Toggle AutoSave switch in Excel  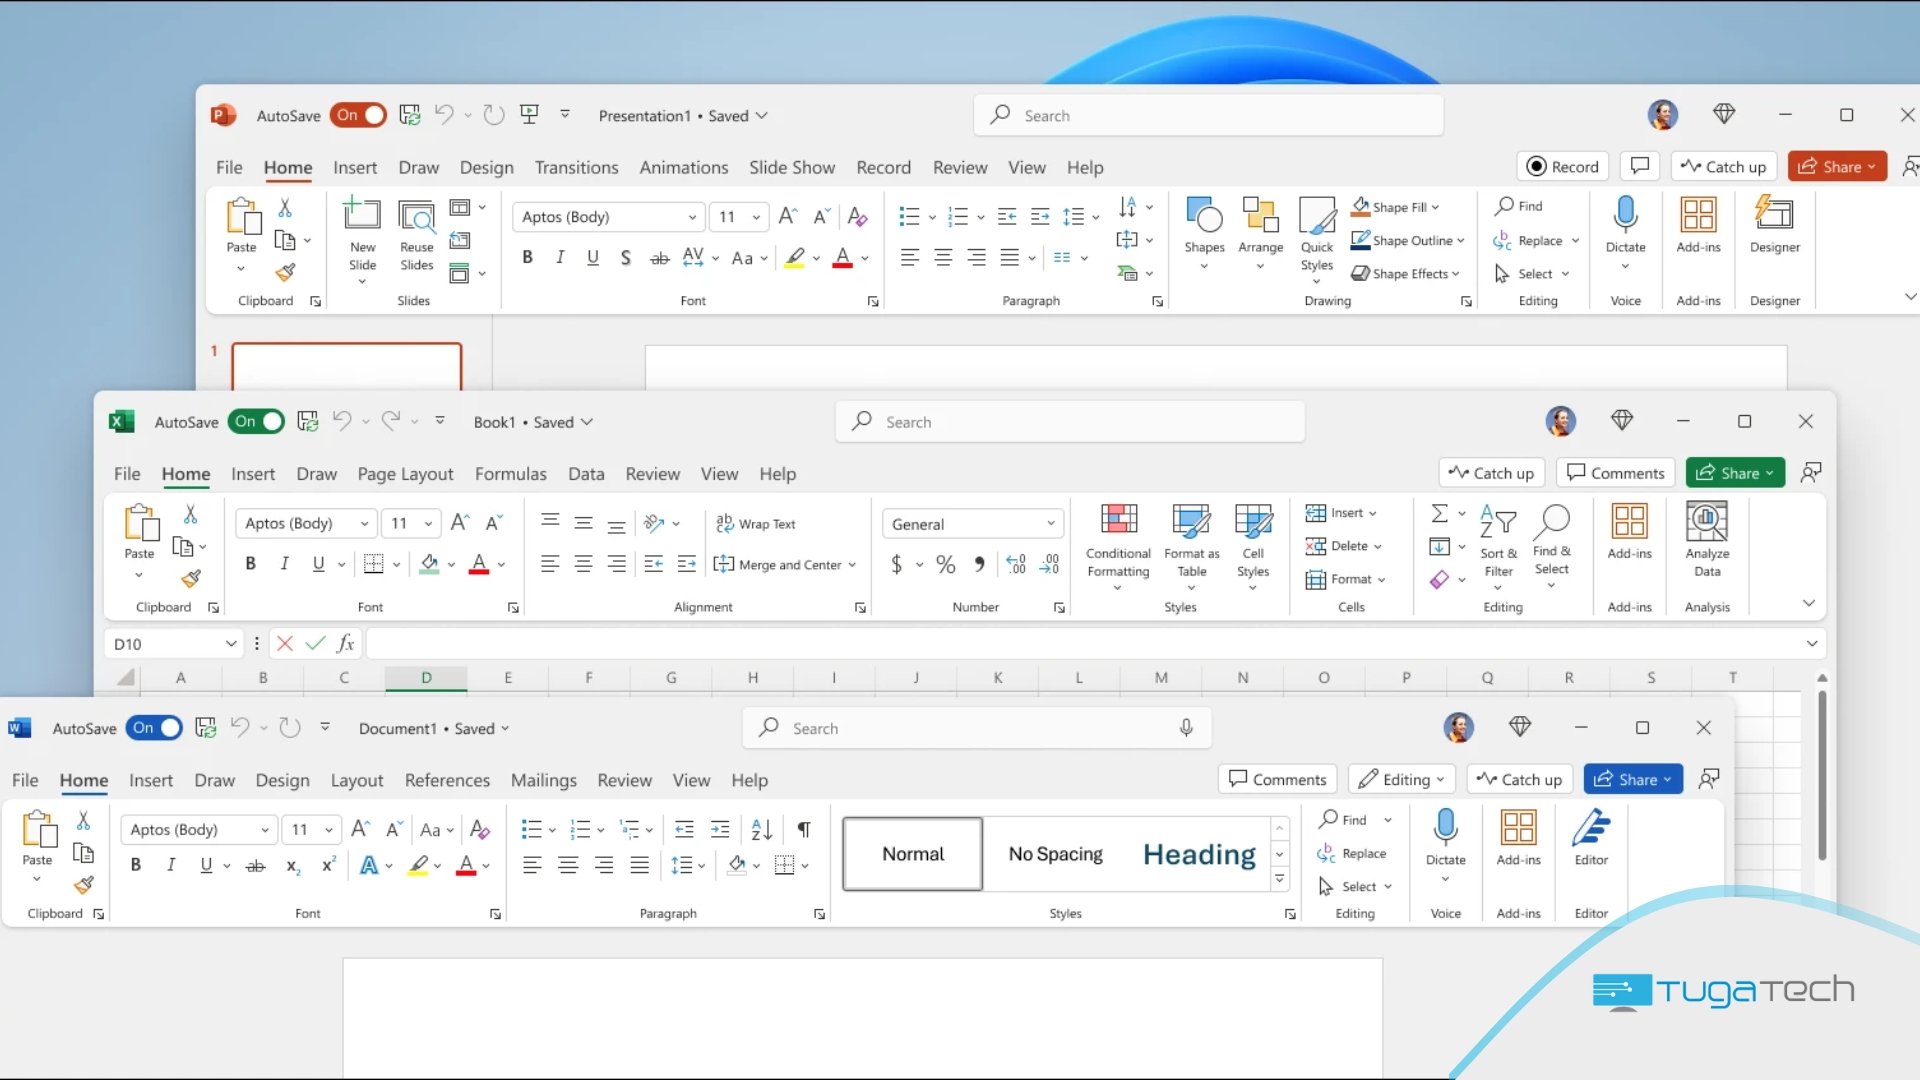point(256,422)
